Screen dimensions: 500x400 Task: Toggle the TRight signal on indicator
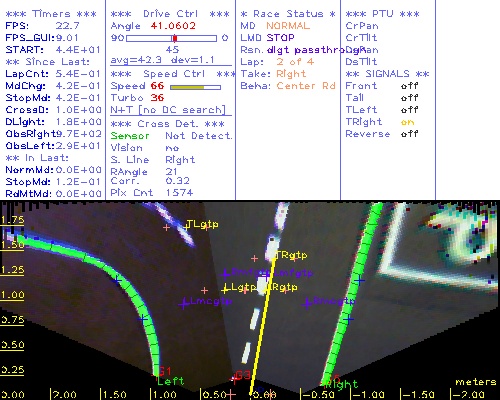pyautogui.click(x=407, y=122)
